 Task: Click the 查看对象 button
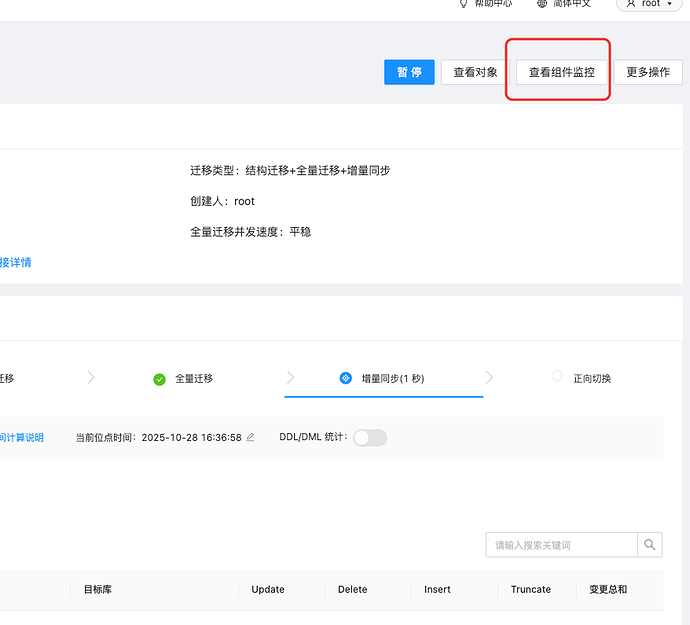pyautogui.click(x=475, y=72)
